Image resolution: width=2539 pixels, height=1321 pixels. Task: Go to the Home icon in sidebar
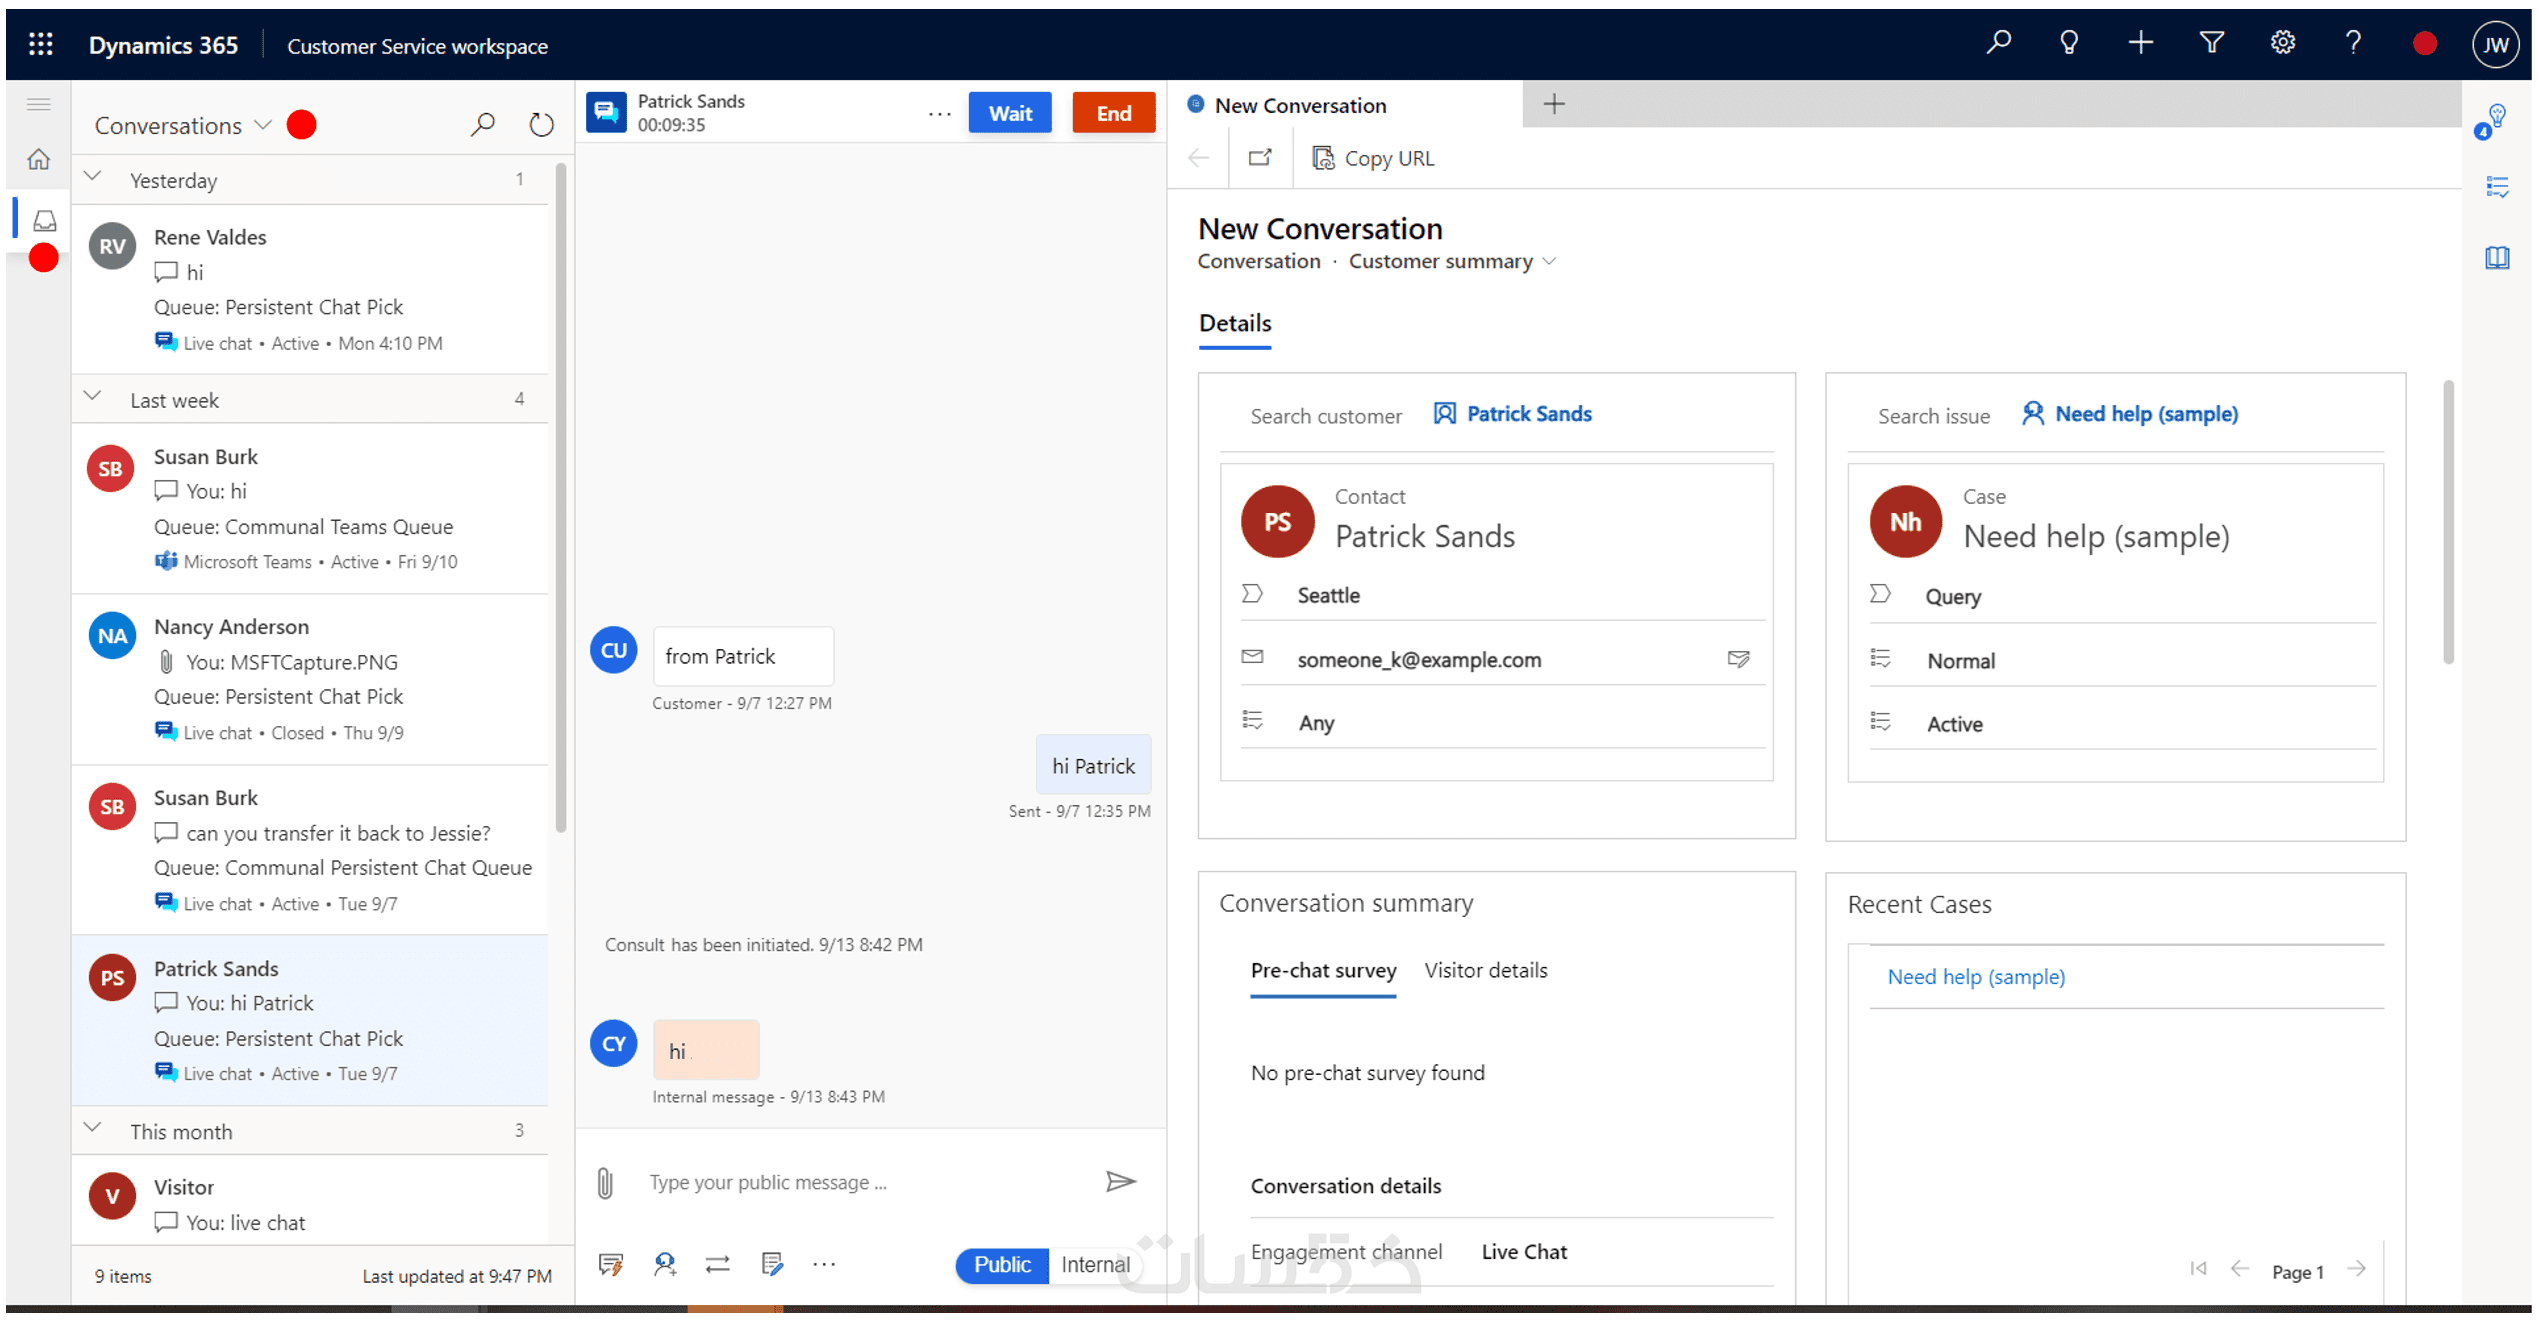[x=39, y=159]
